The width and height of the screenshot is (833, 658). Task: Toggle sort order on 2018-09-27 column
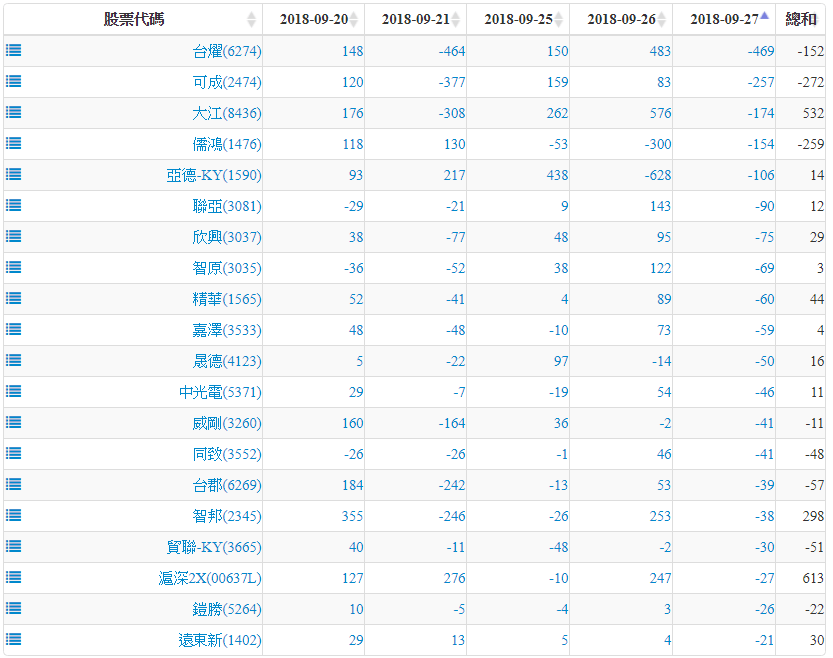[x=723, y=19]
